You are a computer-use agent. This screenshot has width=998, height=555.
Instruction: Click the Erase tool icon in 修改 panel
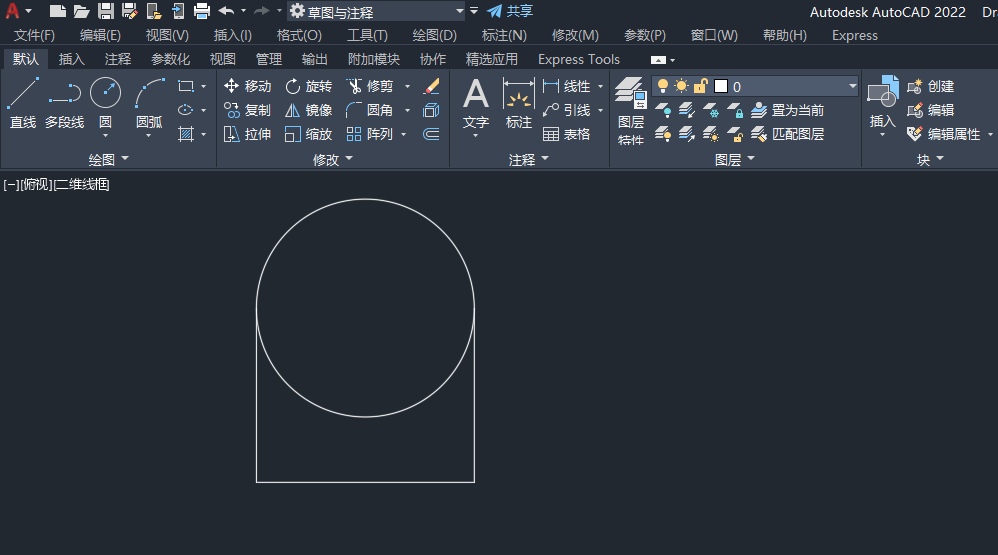point(431,86)
